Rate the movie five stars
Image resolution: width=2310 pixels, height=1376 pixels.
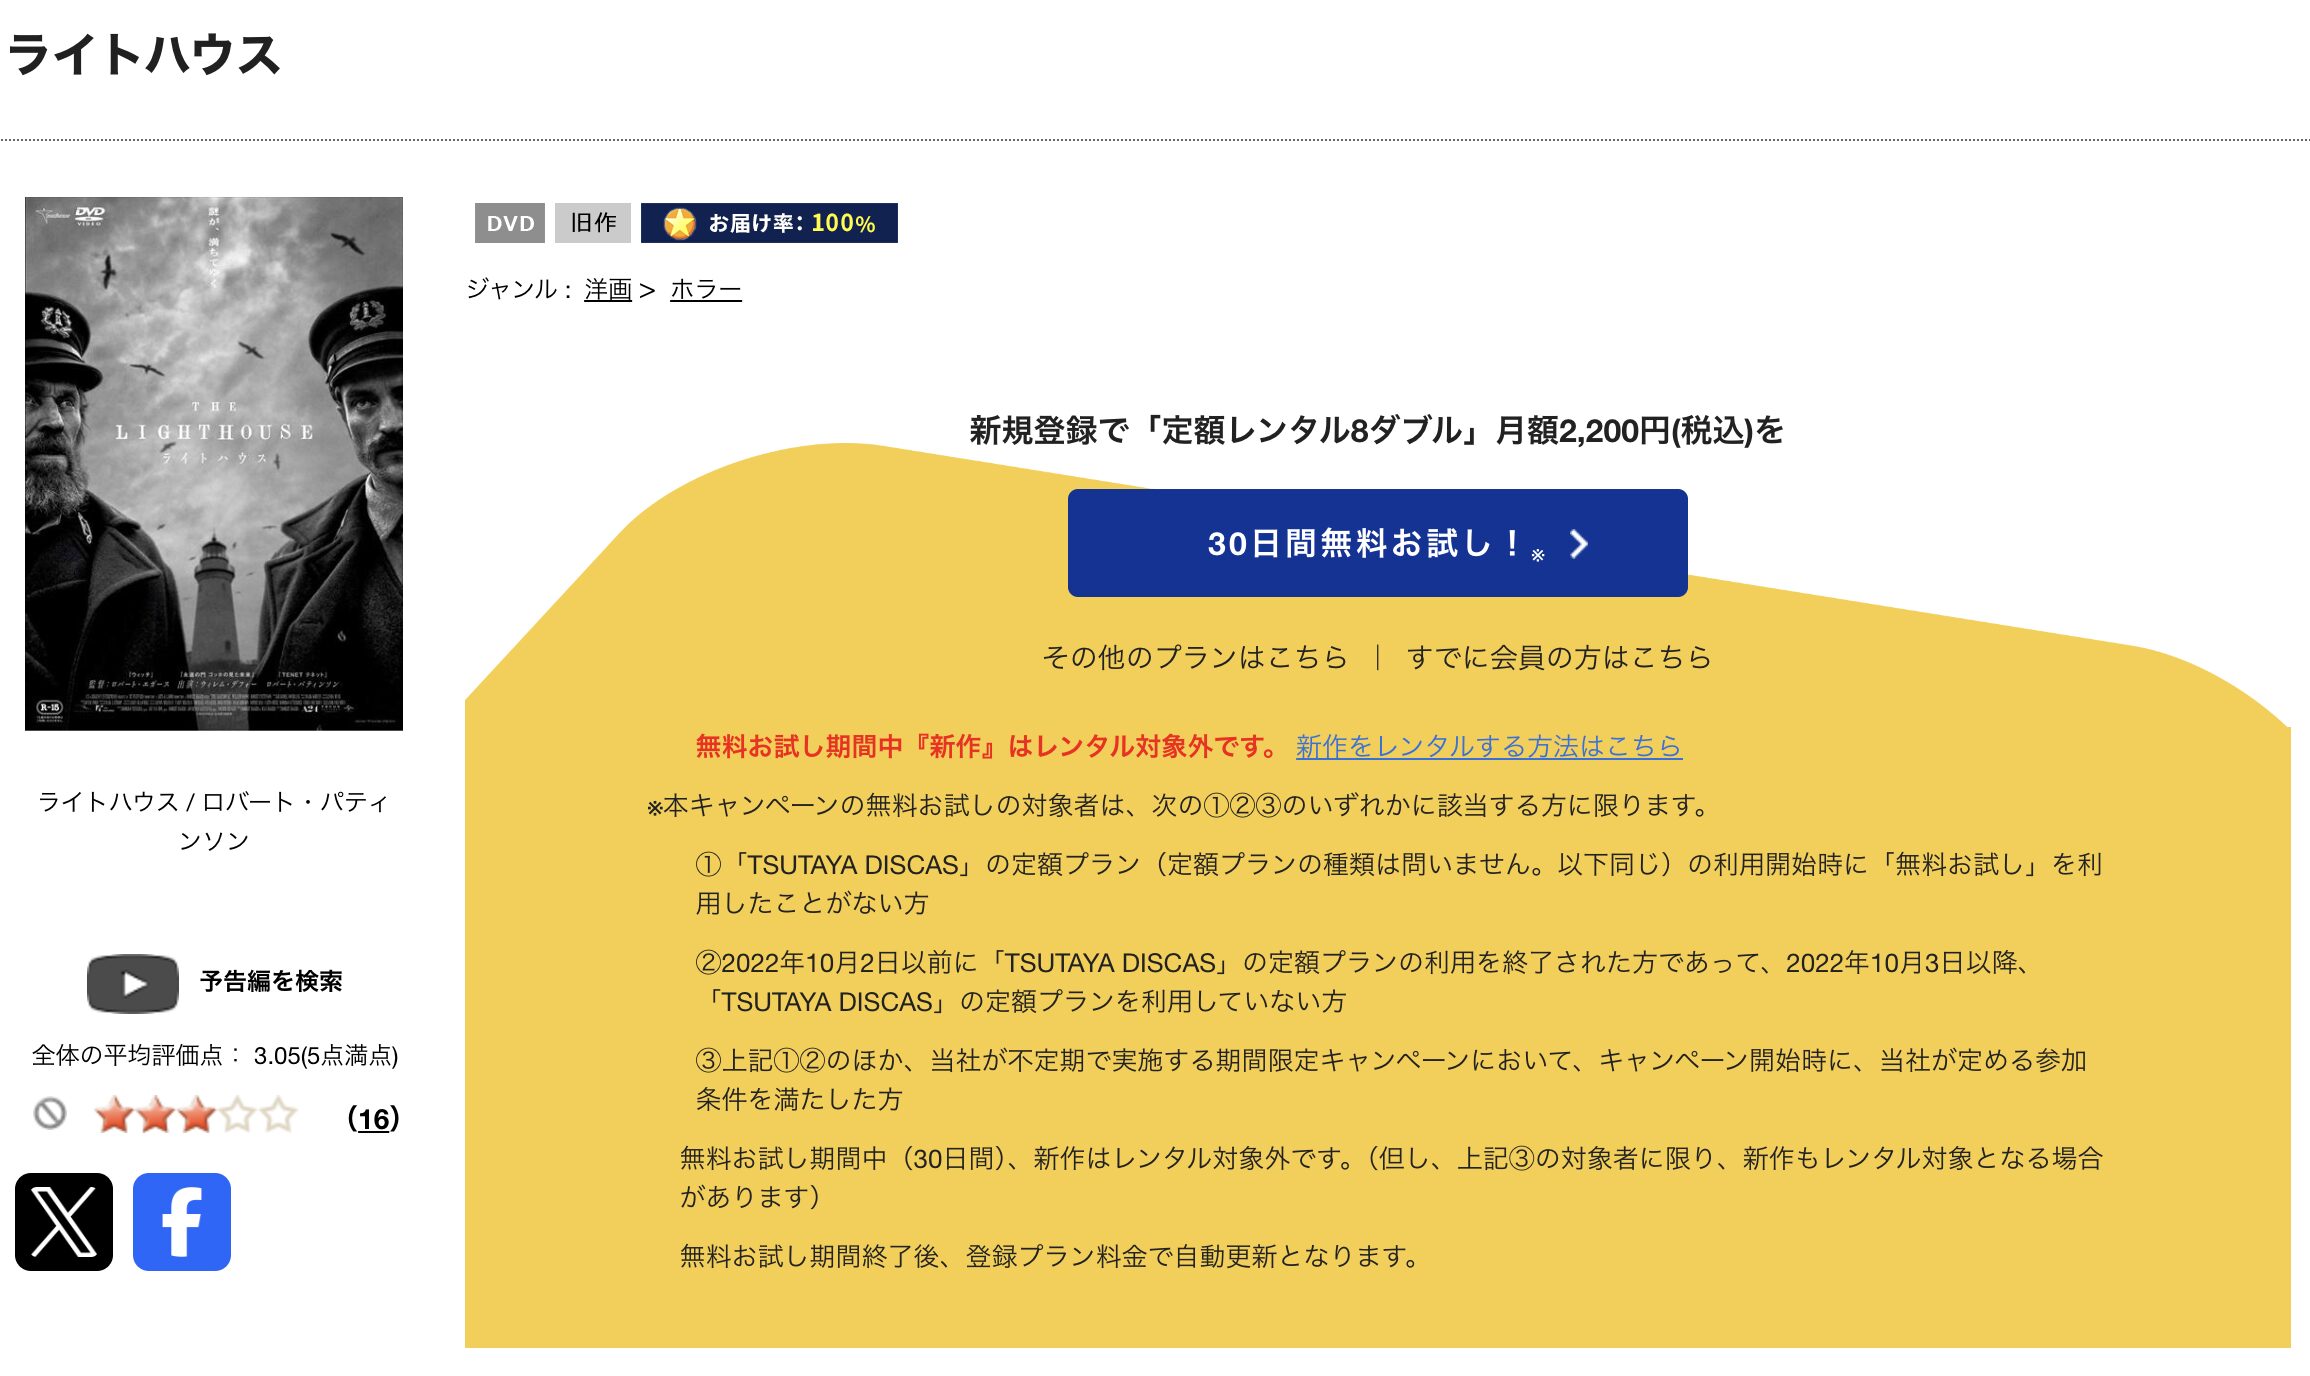279,1115
